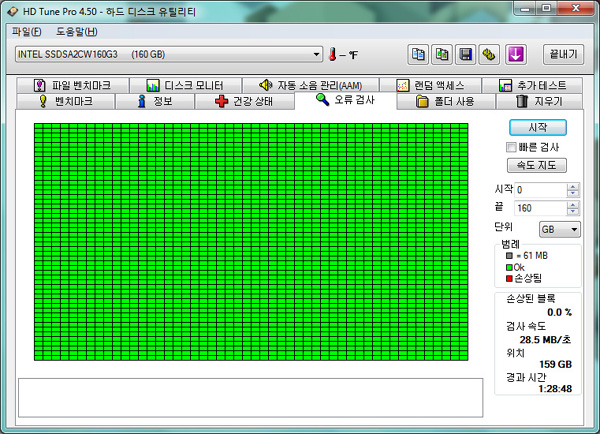Click the red 손상됨 legend swatch

click(509, 278)
